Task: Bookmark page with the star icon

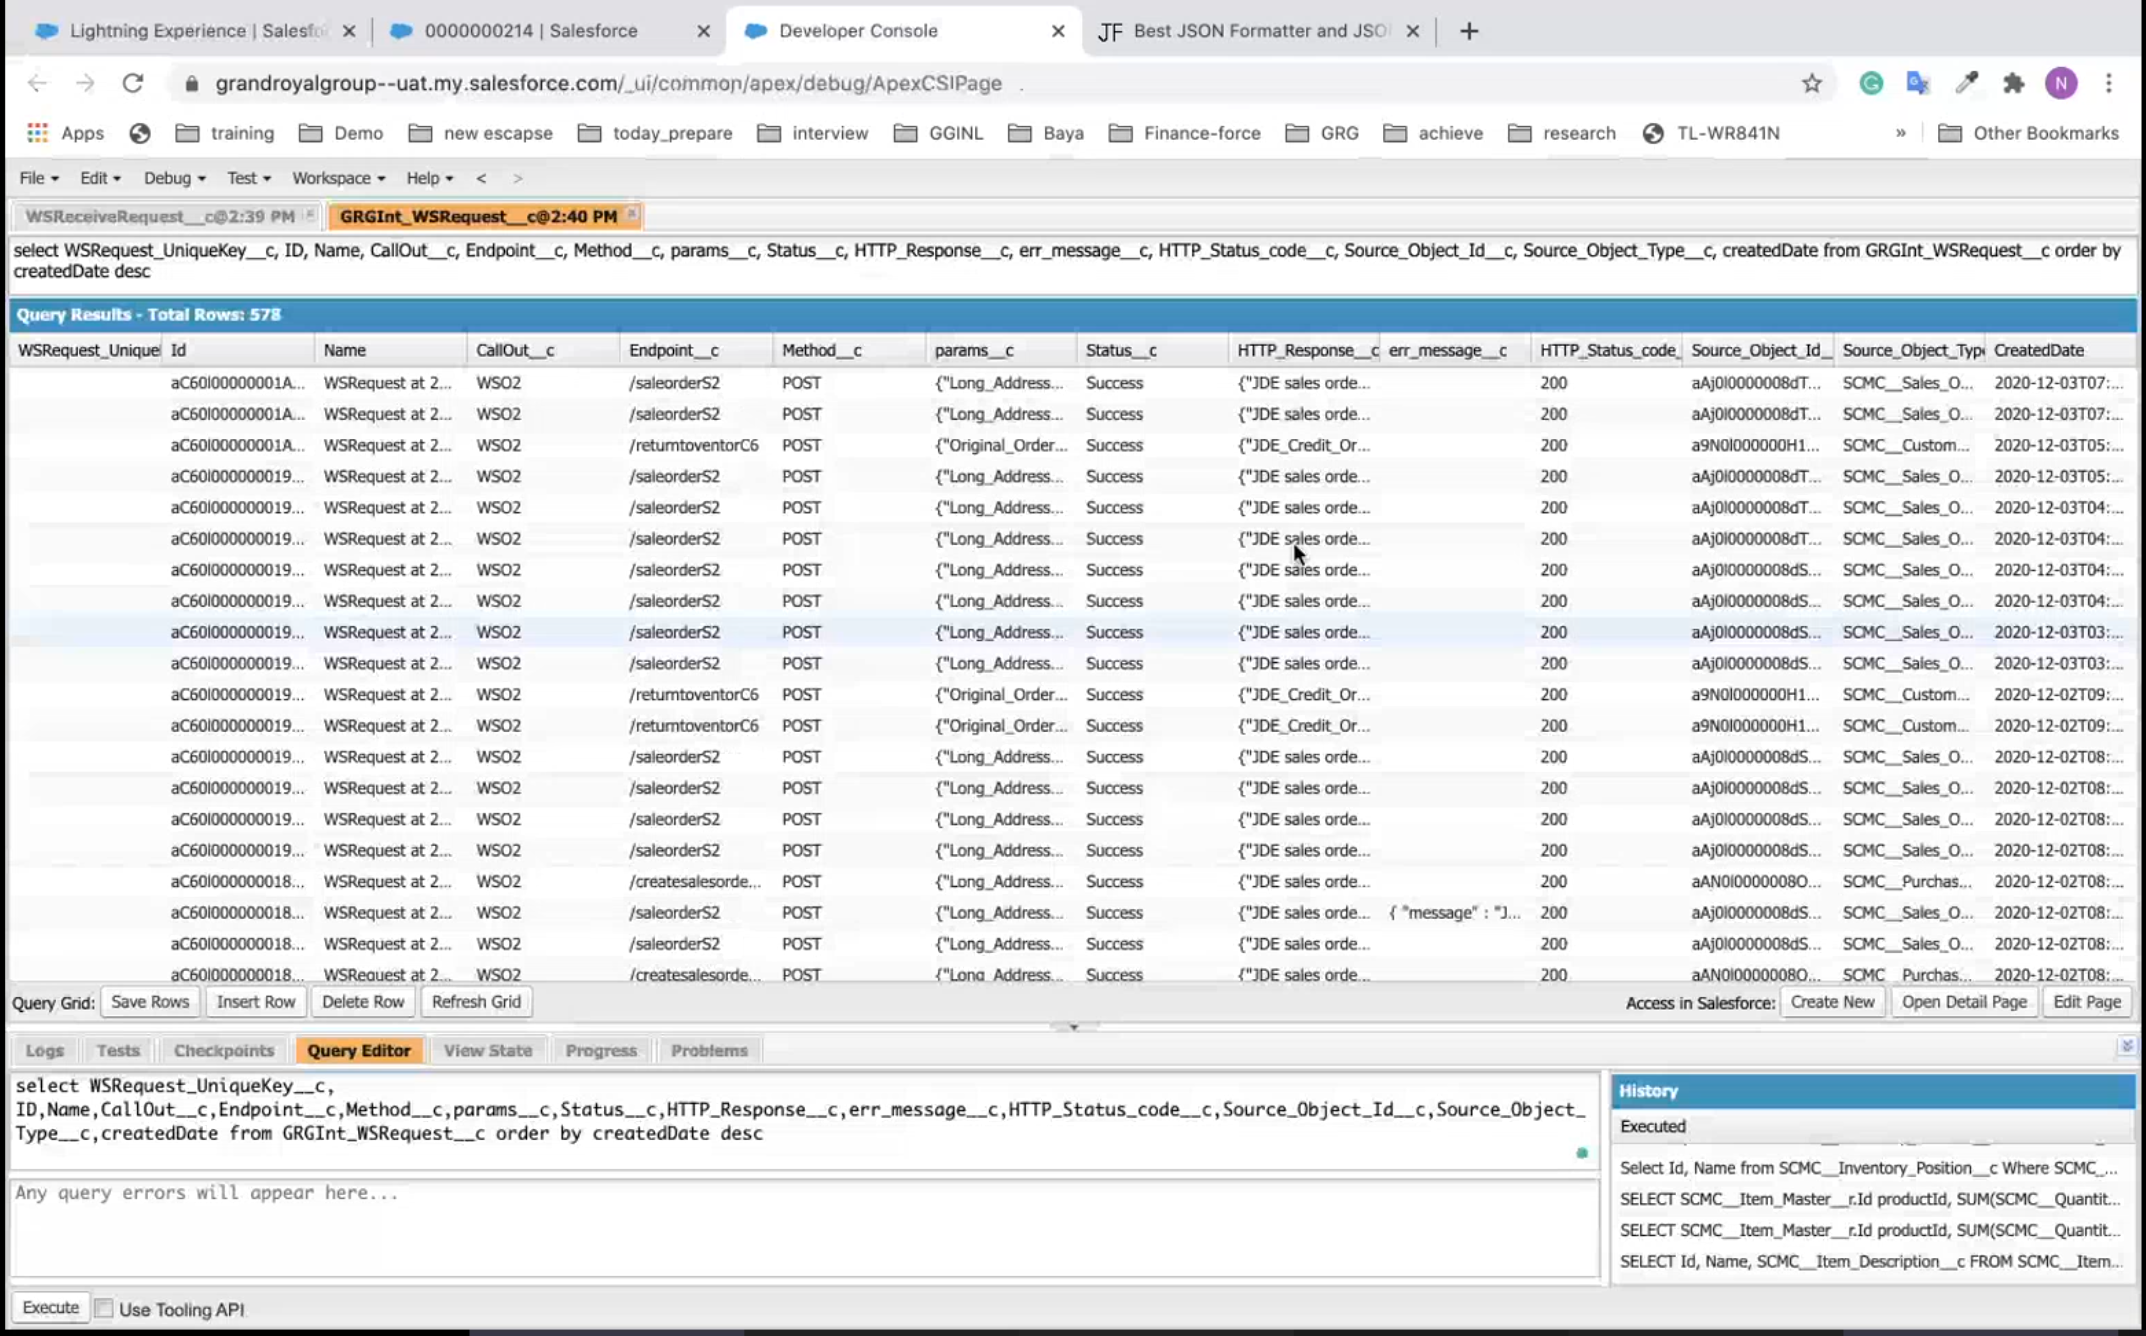Action: 1811,83
